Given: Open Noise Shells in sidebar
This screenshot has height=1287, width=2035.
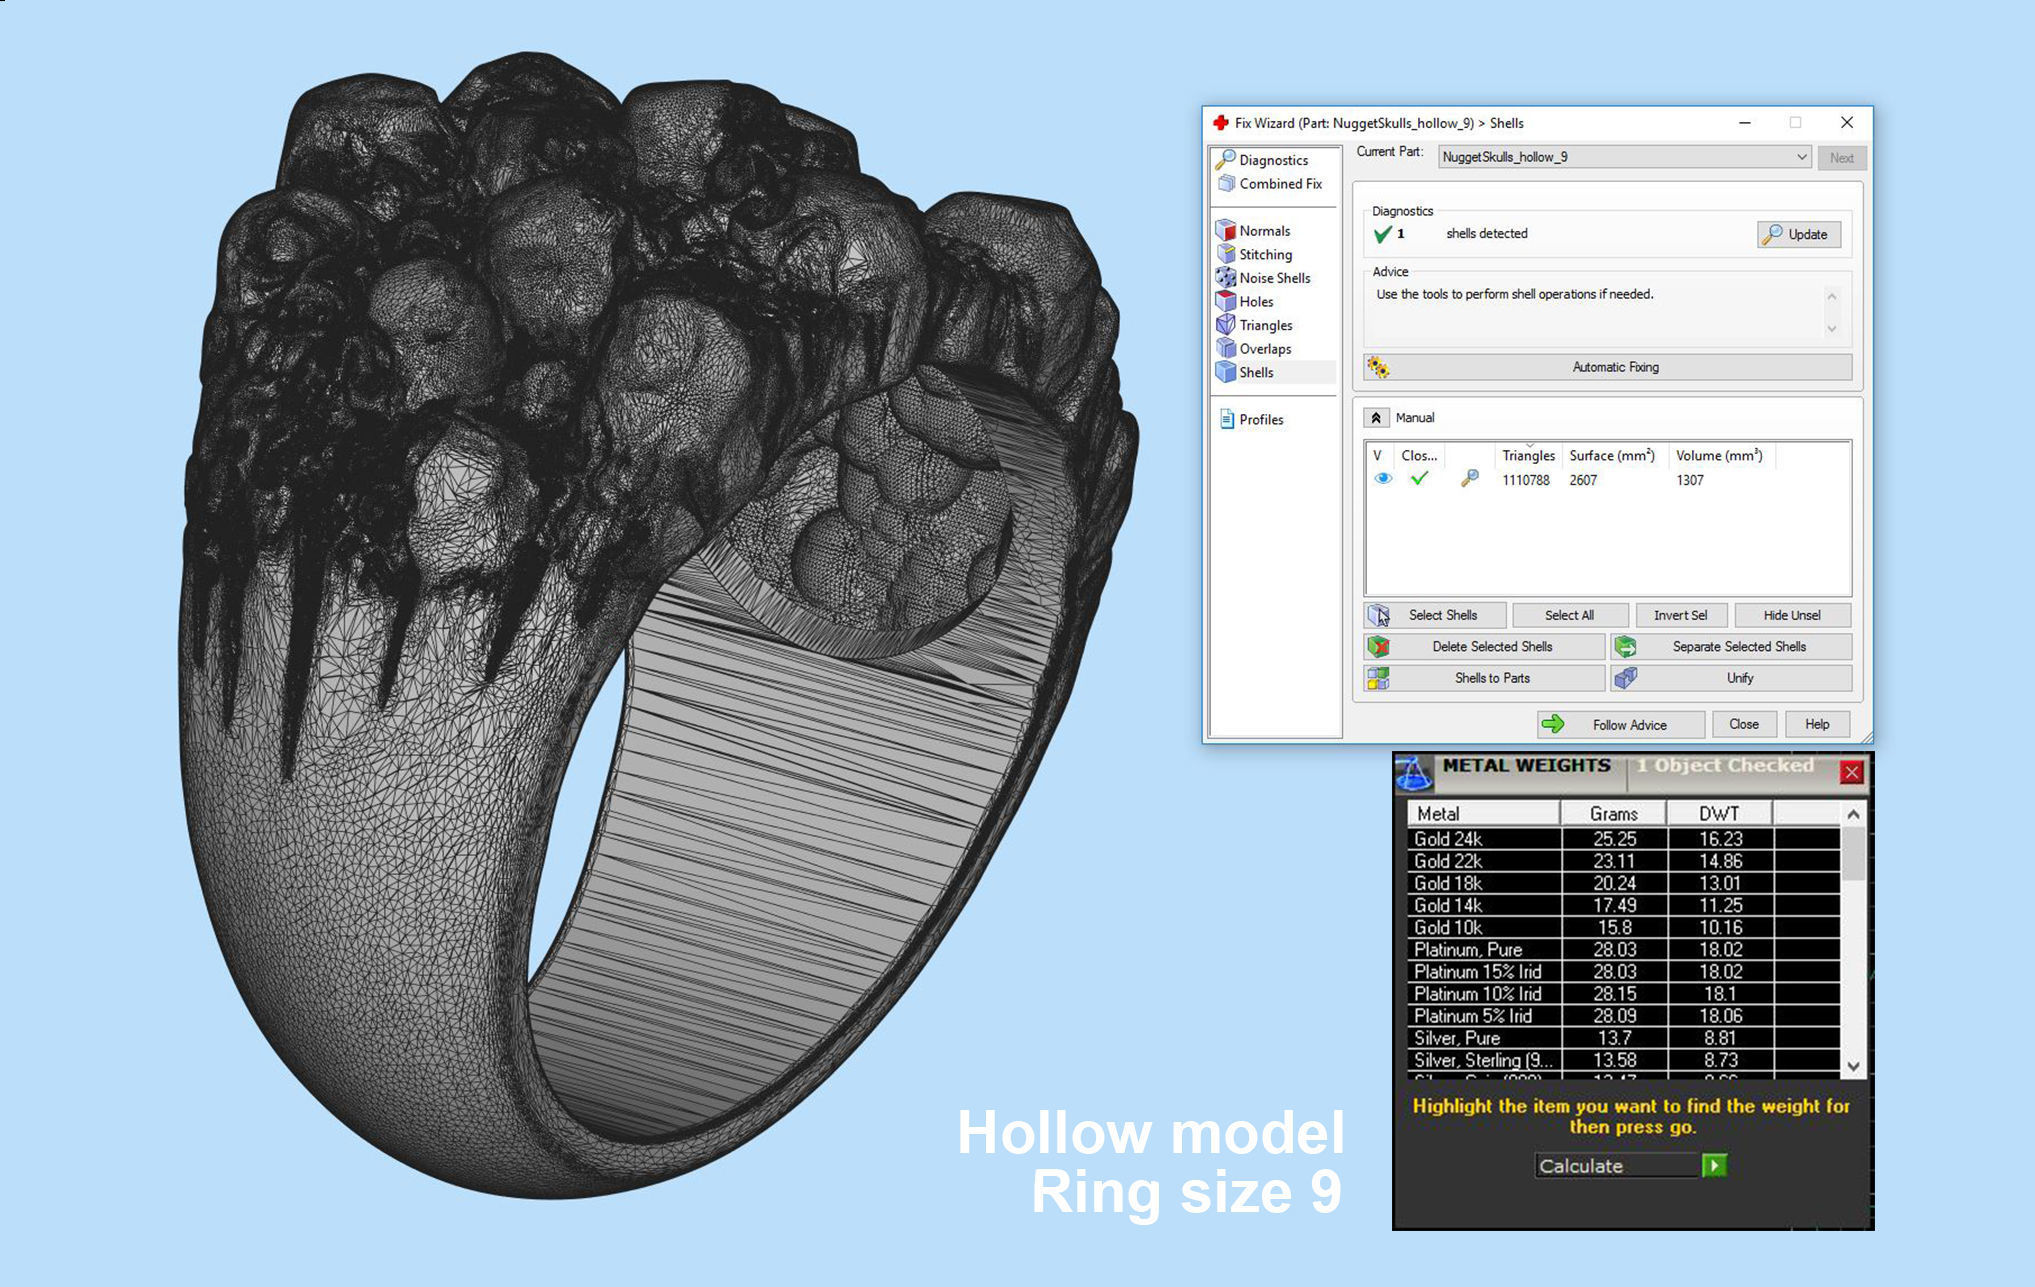Looking at the screenshot, I should click(x=1273, y=278).
